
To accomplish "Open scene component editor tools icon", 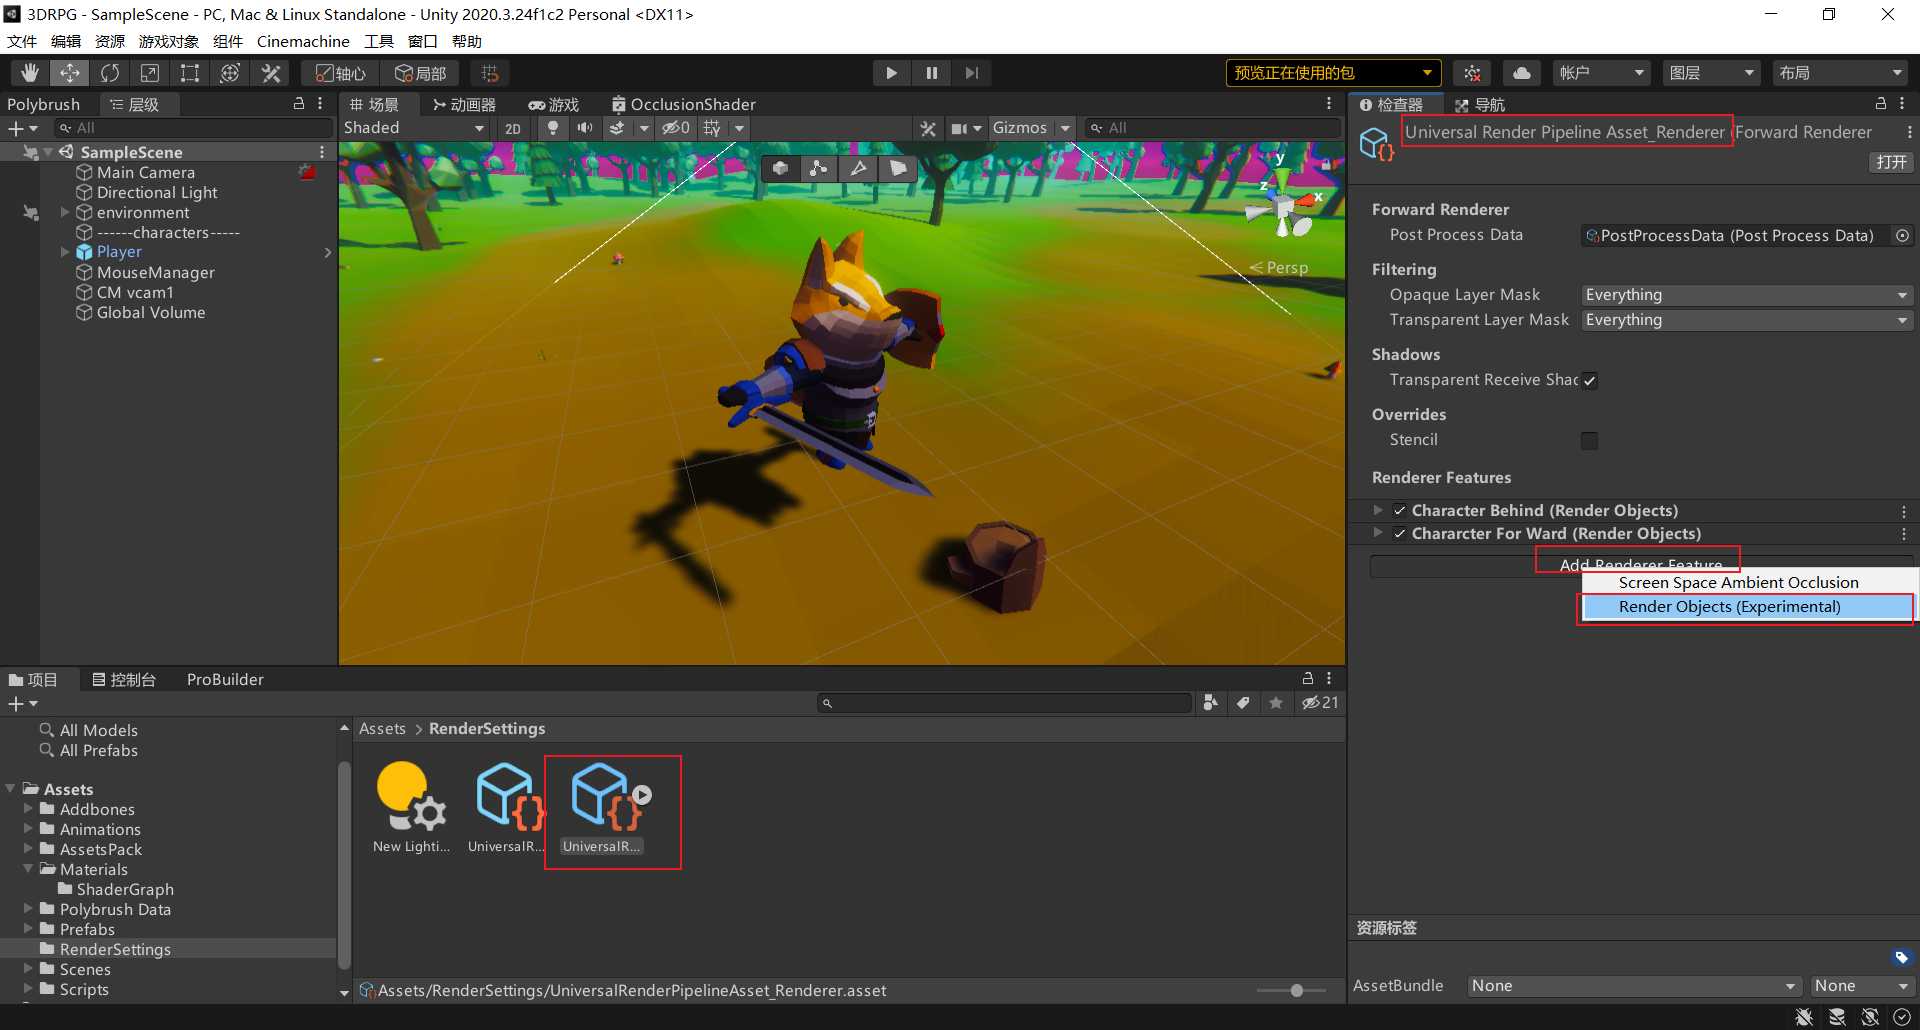I will [x=928, y=128].
